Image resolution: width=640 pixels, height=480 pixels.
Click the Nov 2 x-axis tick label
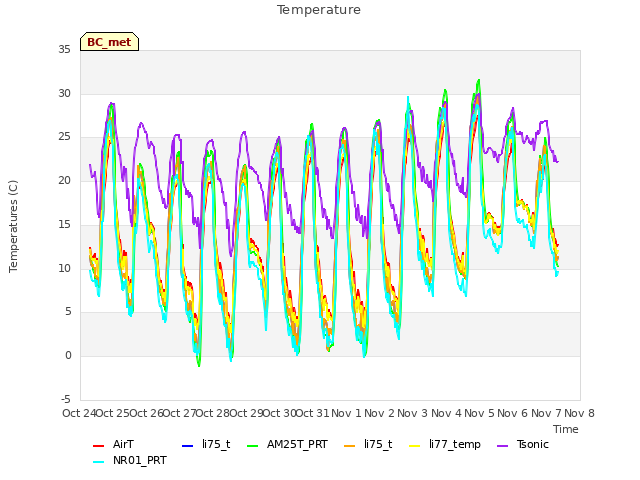click(x=380, y=413)
